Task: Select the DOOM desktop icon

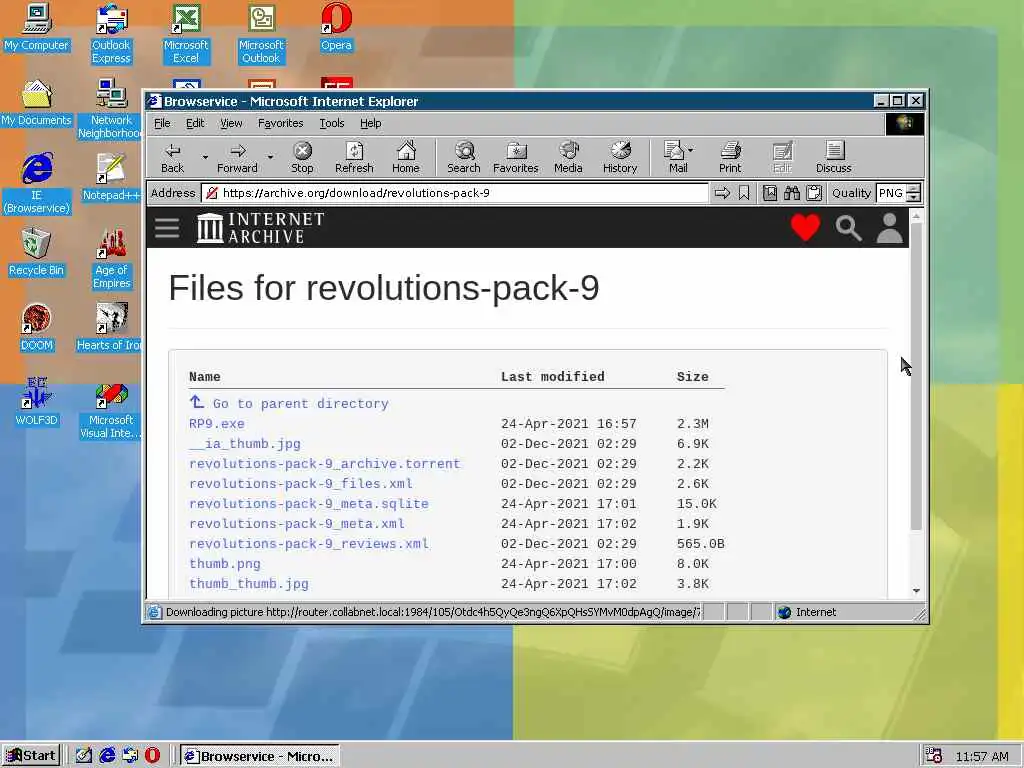Action: click(37, 327)
